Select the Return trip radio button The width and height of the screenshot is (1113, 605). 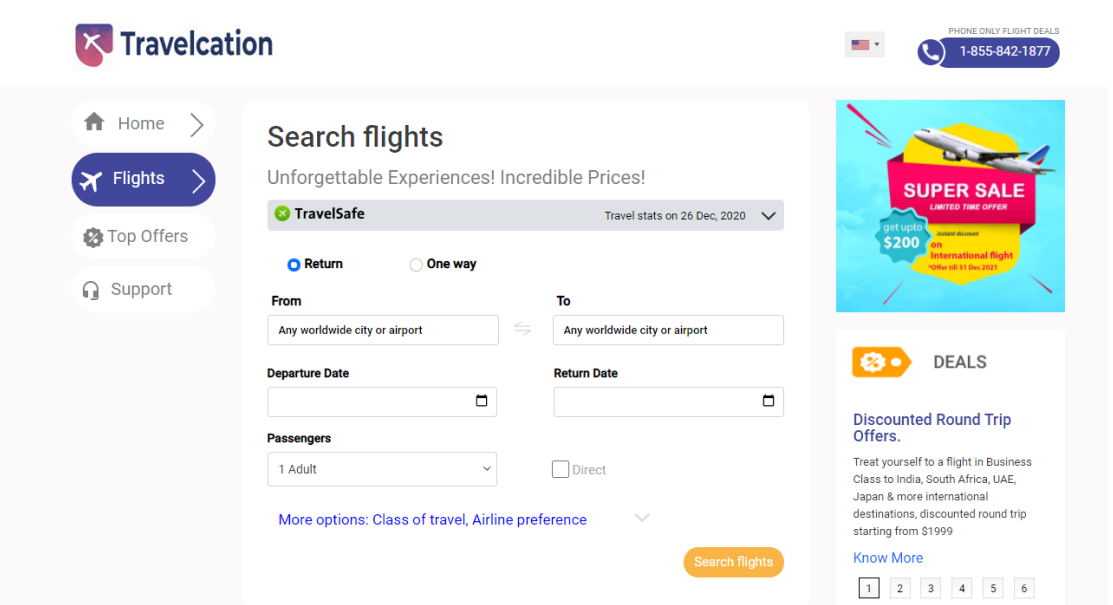click(293, 265)
